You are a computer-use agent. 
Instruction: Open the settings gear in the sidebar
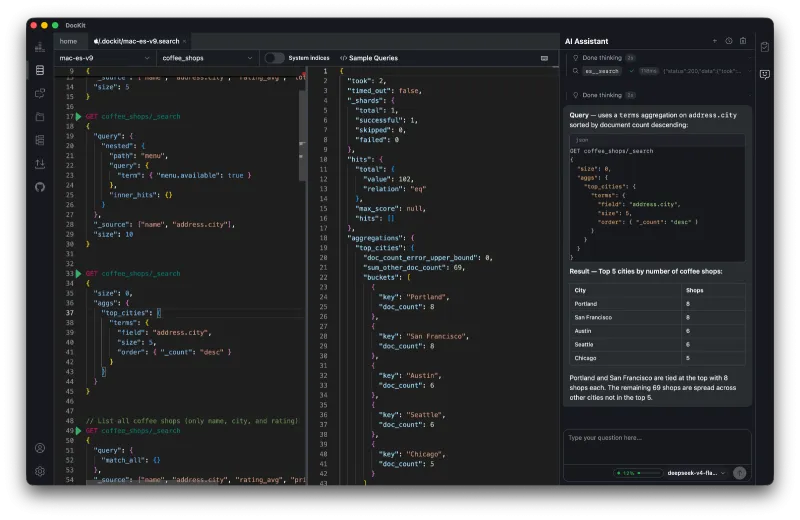[40, 472]
